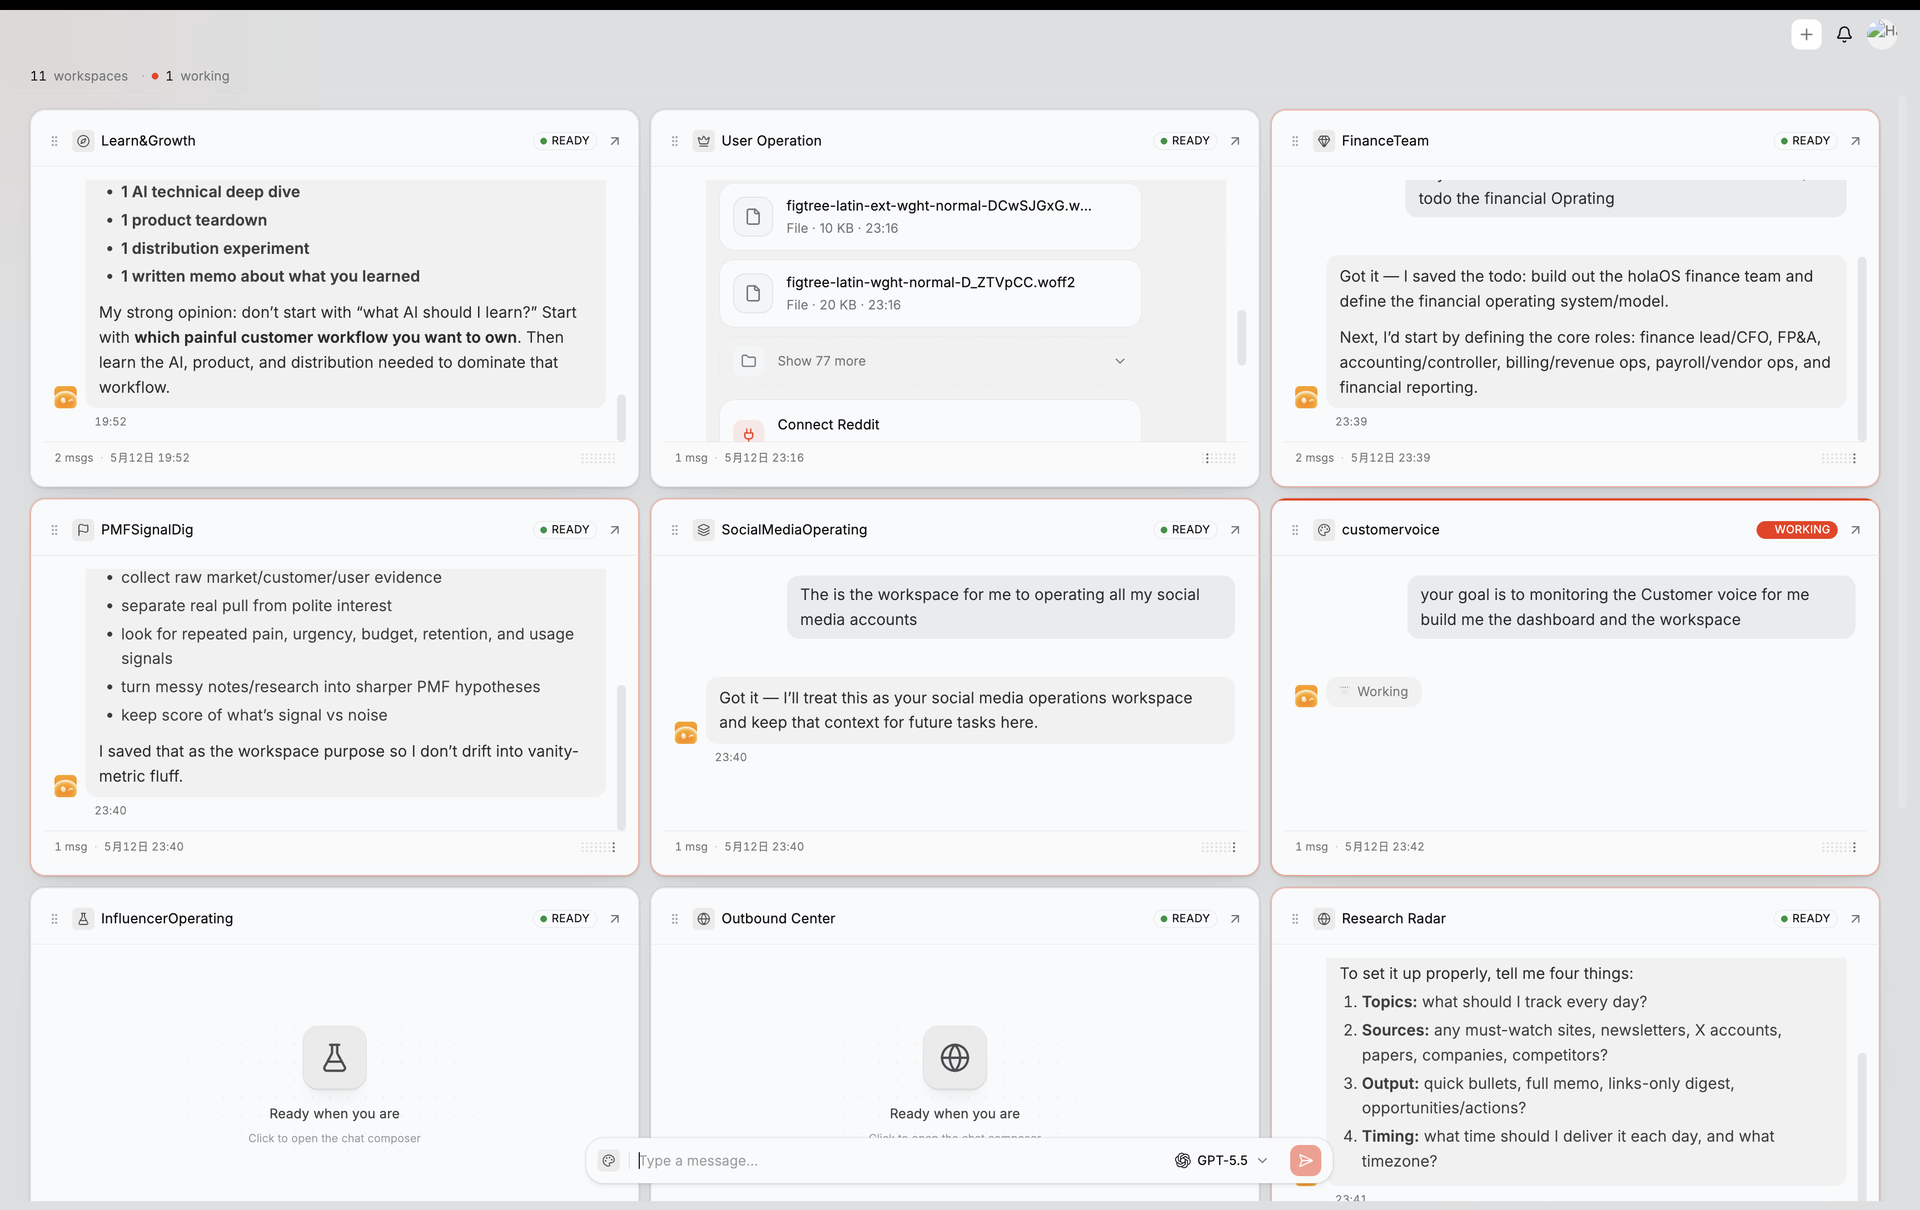Click the User Operation crown icon
Screen dimensions: 1920x1210
click(704, 141)
